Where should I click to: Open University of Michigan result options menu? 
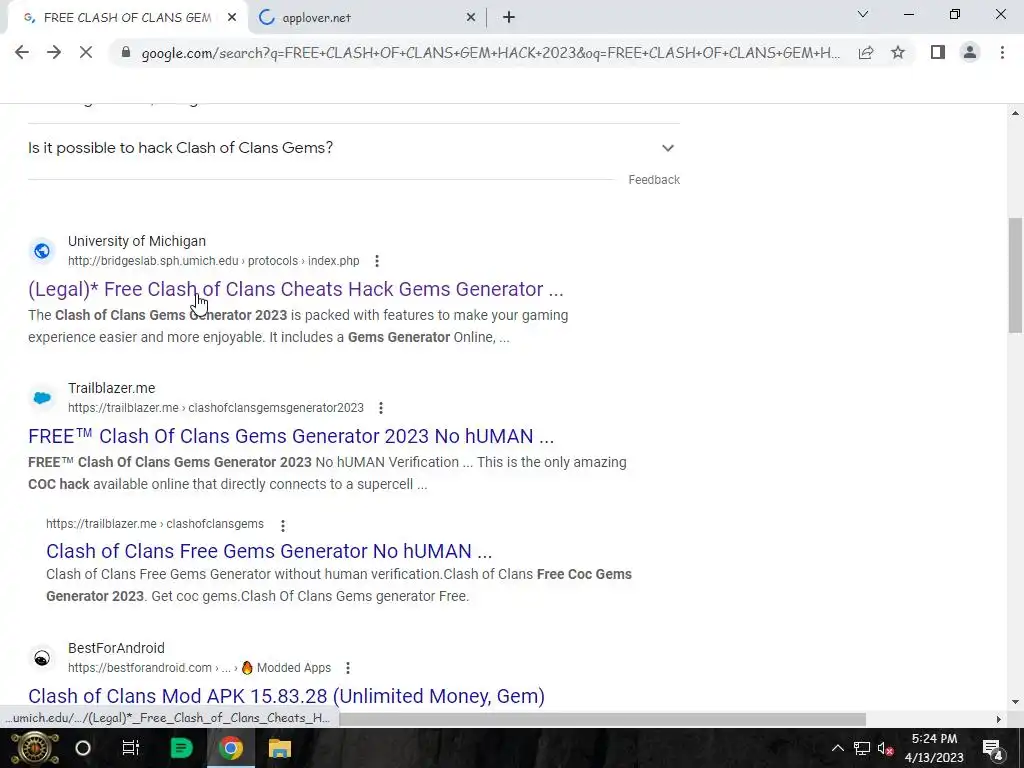coord(377,261)
